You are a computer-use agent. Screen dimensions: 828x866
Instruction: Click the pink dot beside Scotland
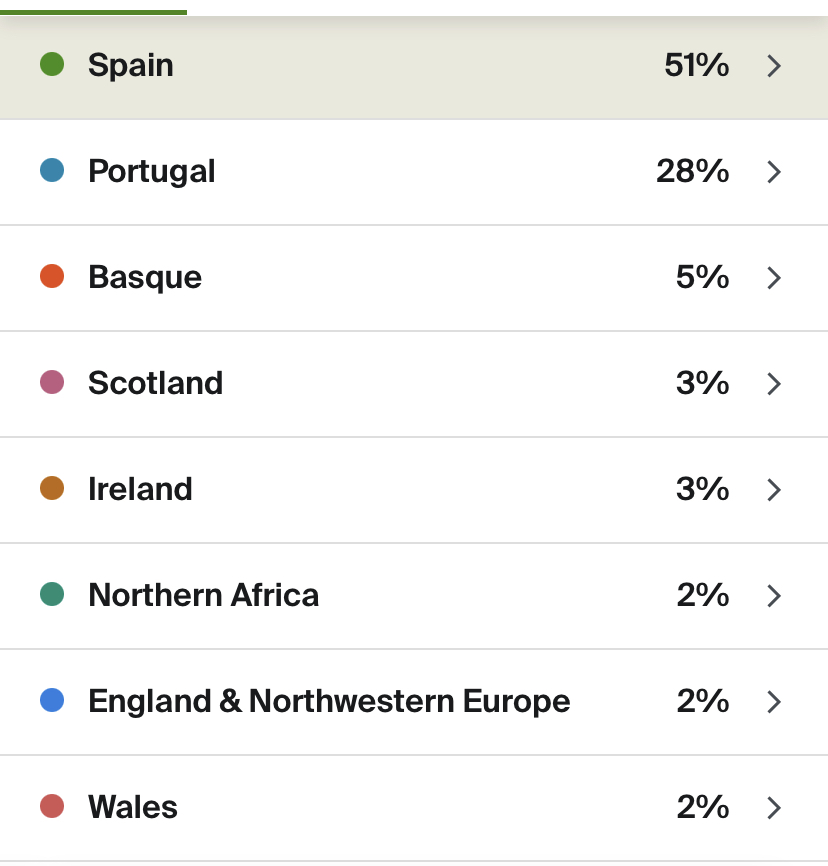click(x=52, y=383)
